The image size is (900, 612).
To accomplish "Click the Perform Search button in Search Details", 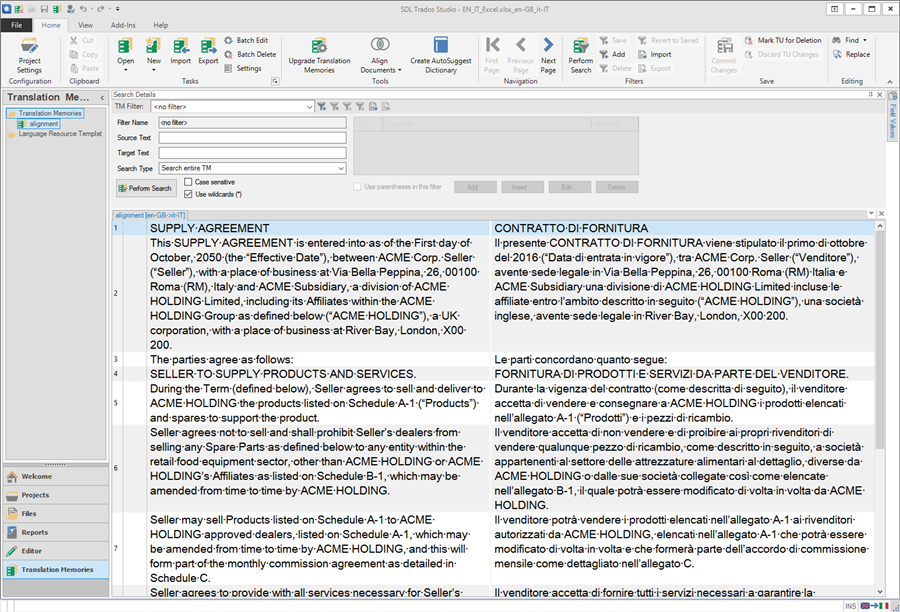I will pyautogui.click(x=145, y=188).
